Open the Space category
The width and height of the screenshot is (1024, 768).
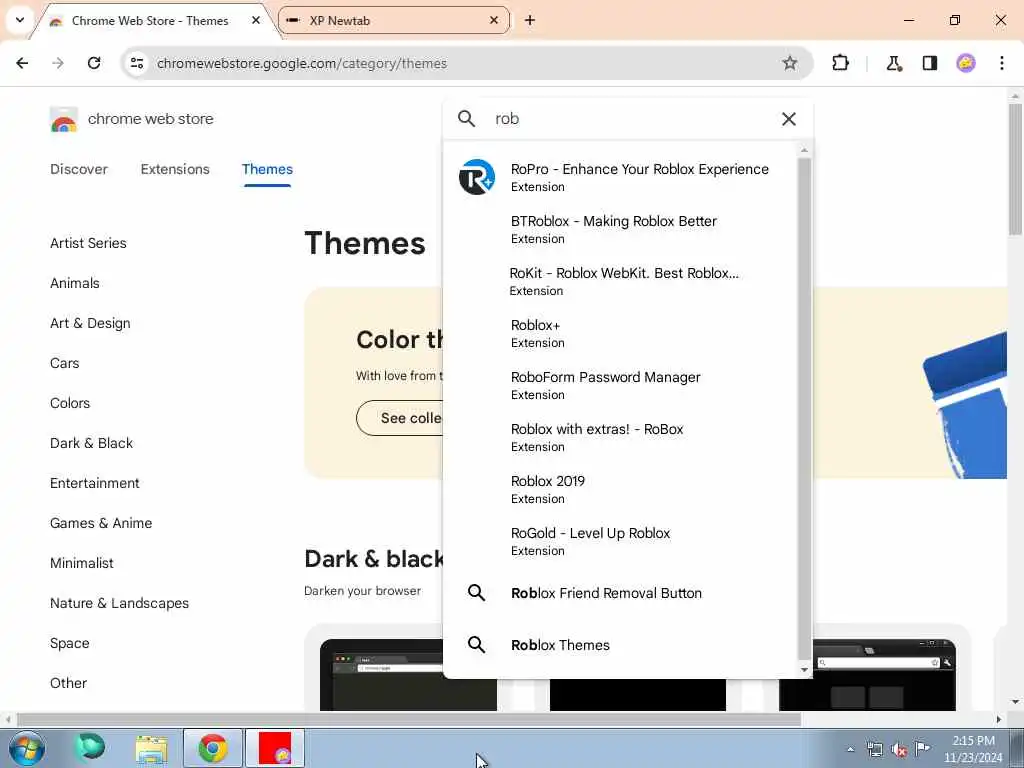point(69,643)
